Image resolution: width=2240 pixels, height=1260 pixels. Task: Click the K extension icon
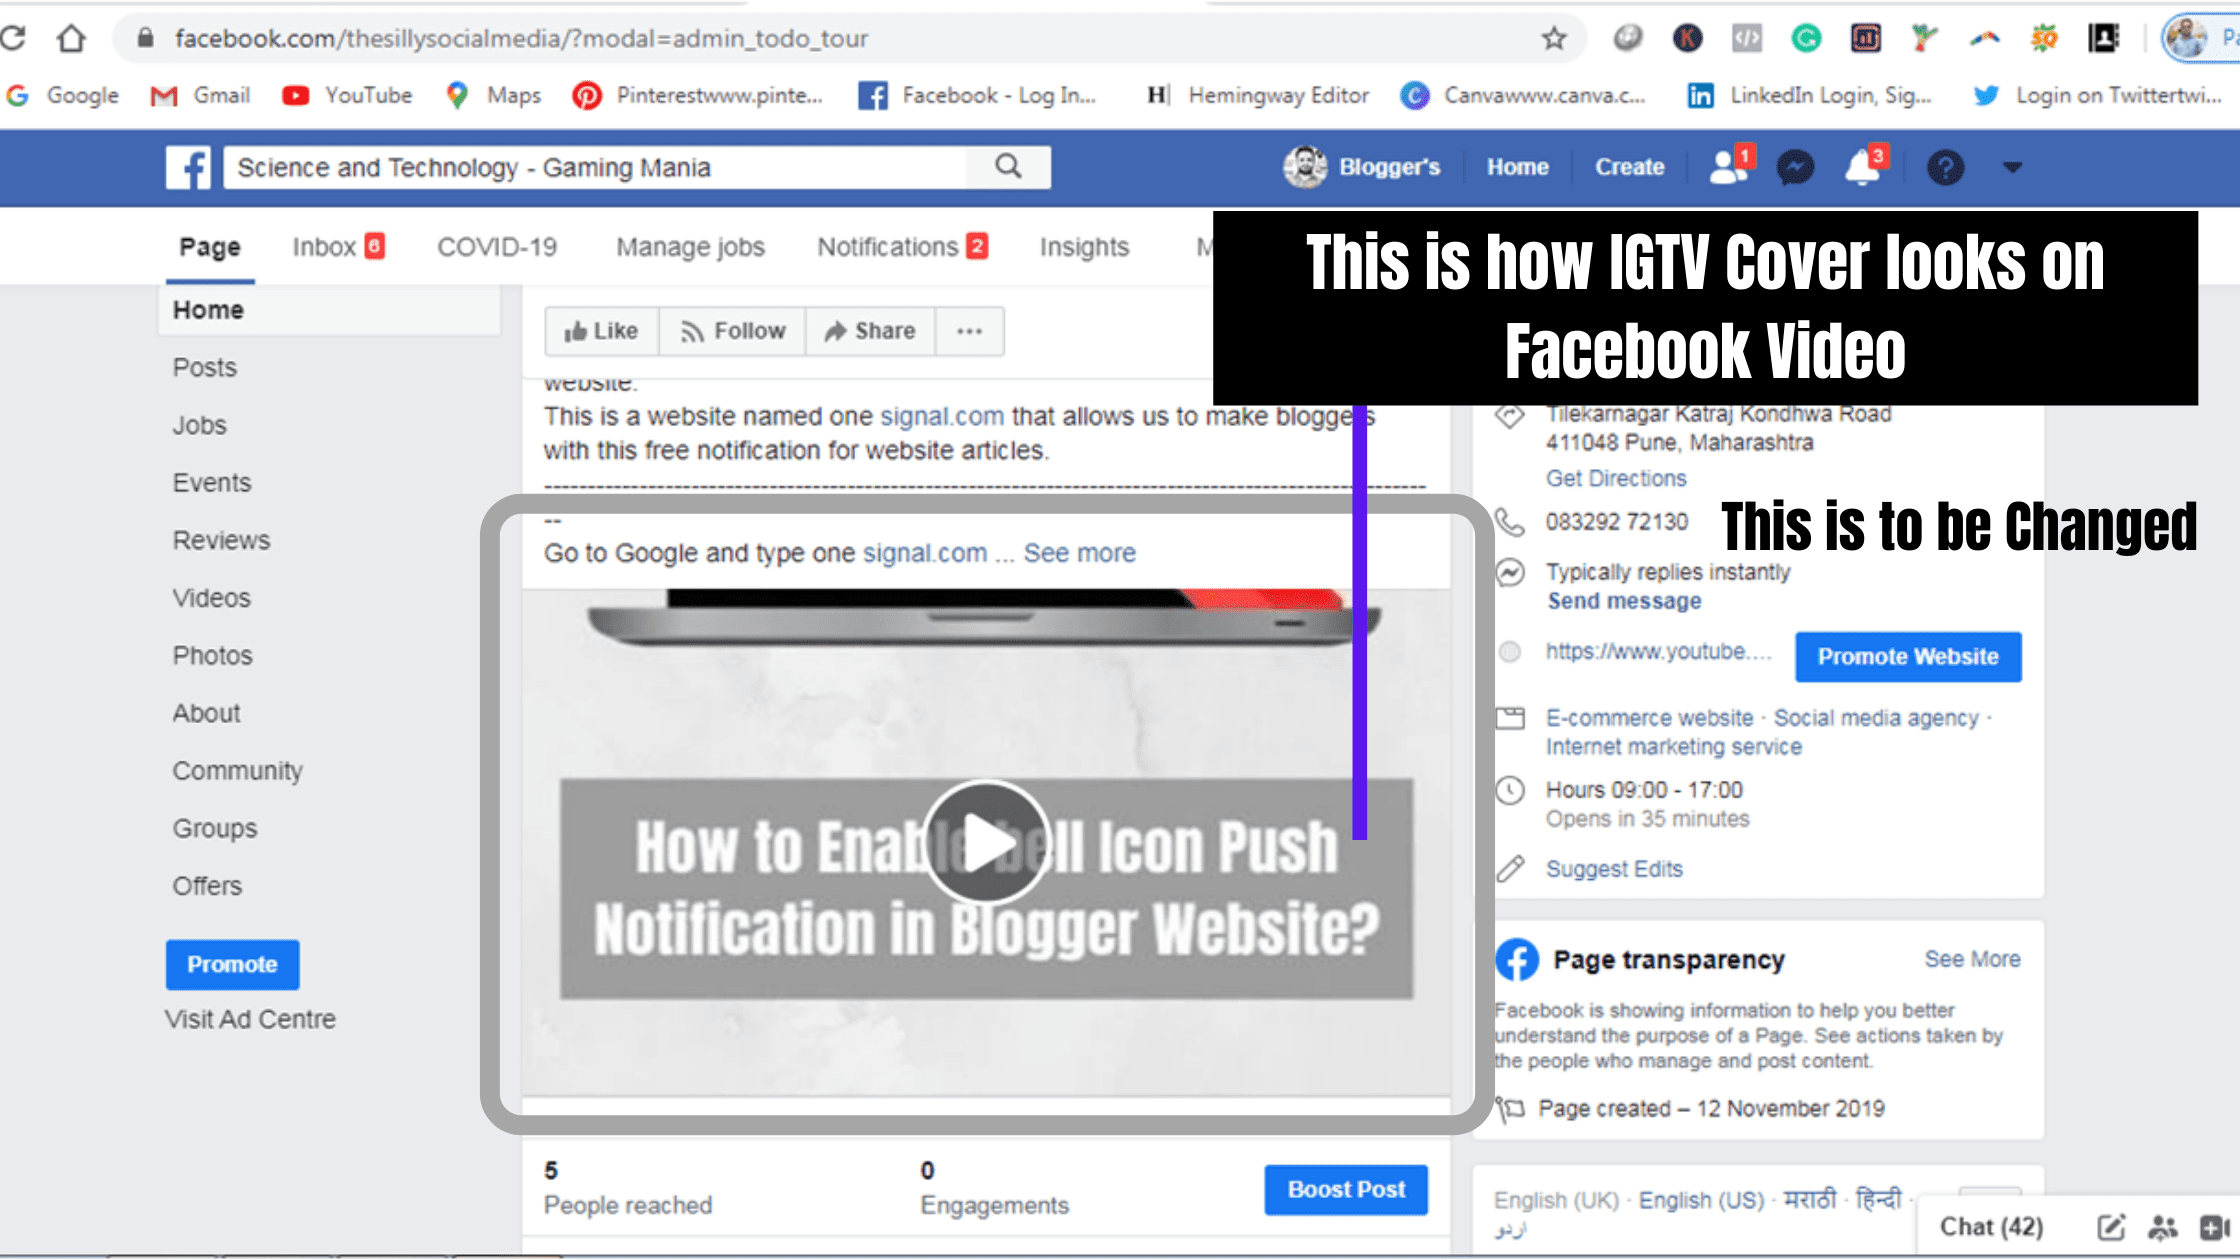1687,39
